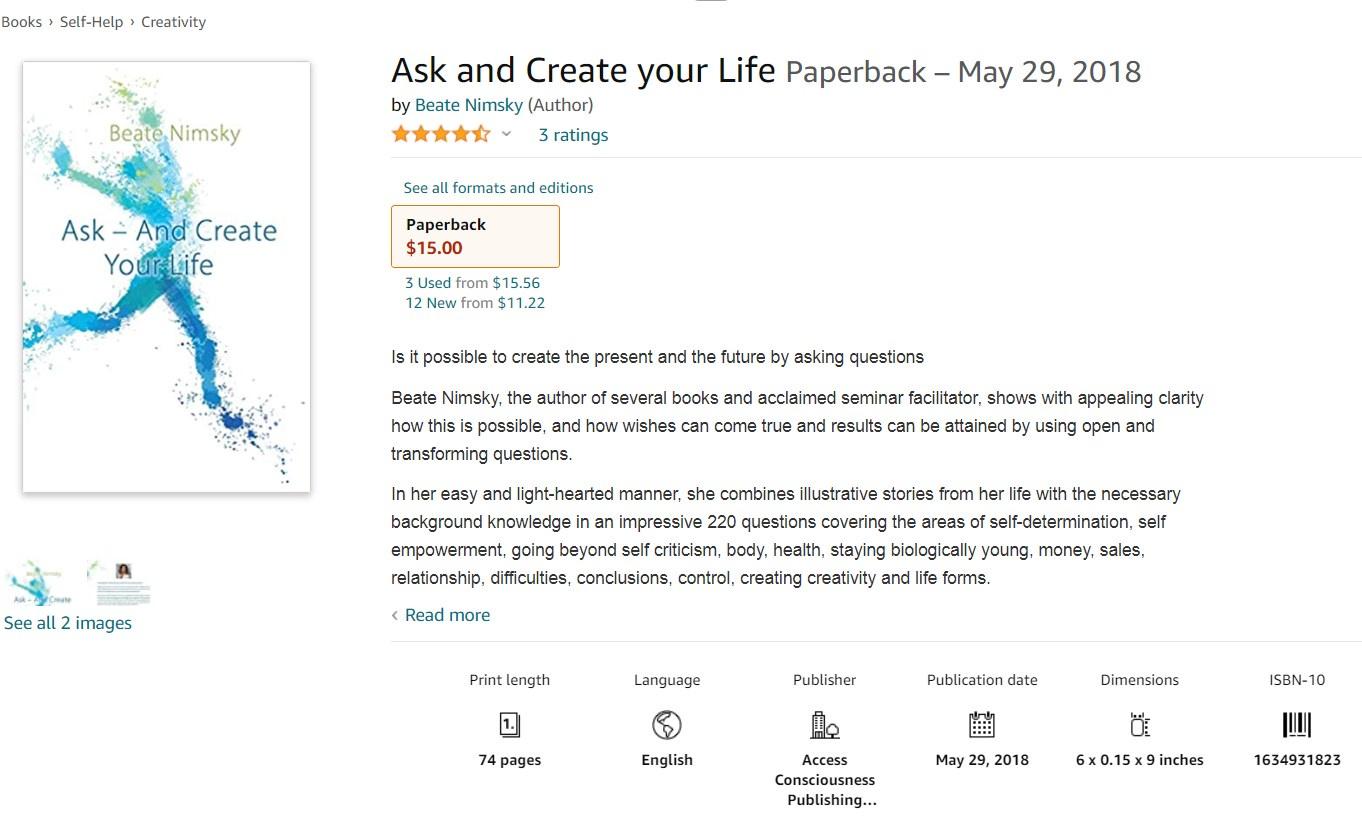1362x817 pixels.
Task: Expand the star ratings dropdown arrow
Action: click(506, 134)
